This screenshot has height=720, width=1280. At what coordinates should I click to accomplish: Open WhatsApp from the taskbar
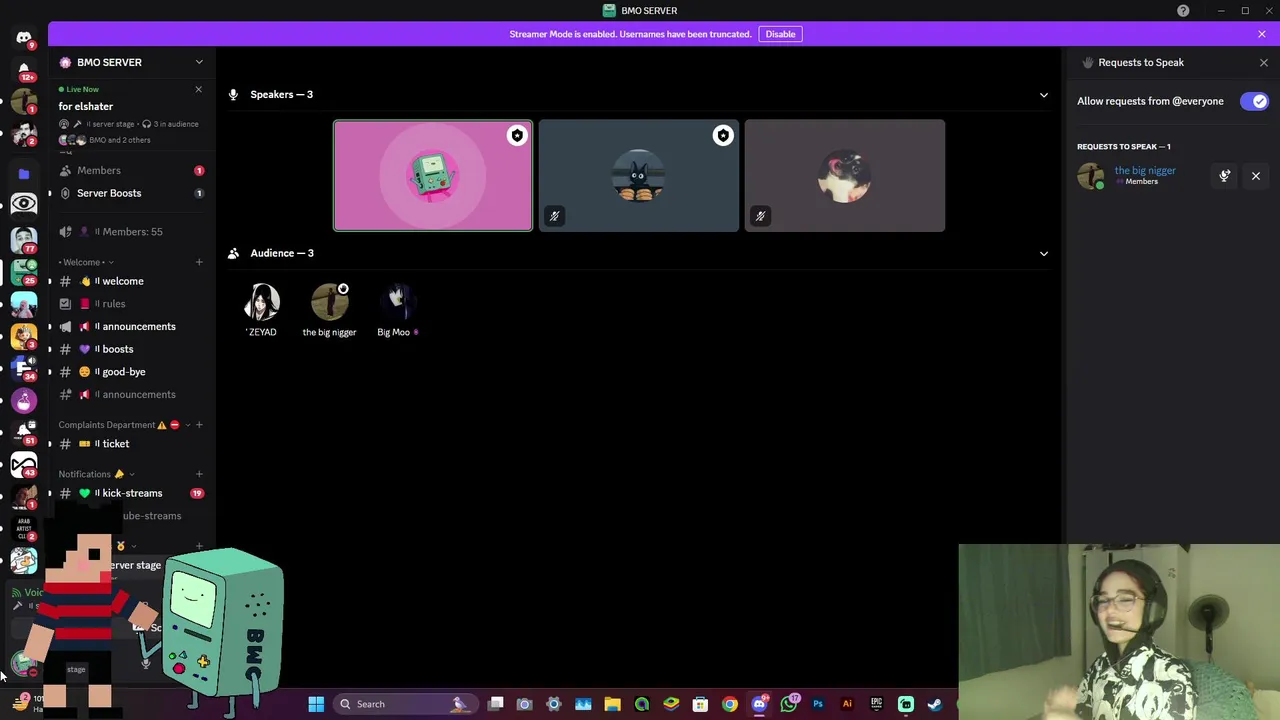[x=788, y=704]
